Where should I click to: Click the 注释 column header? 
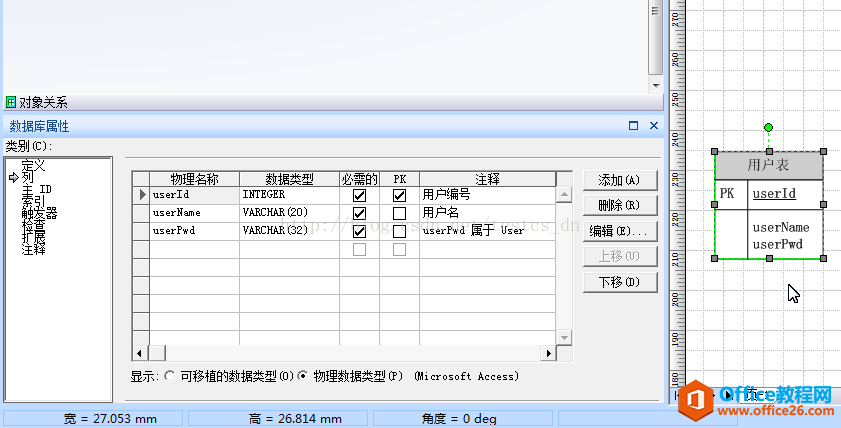pos(488,179)
